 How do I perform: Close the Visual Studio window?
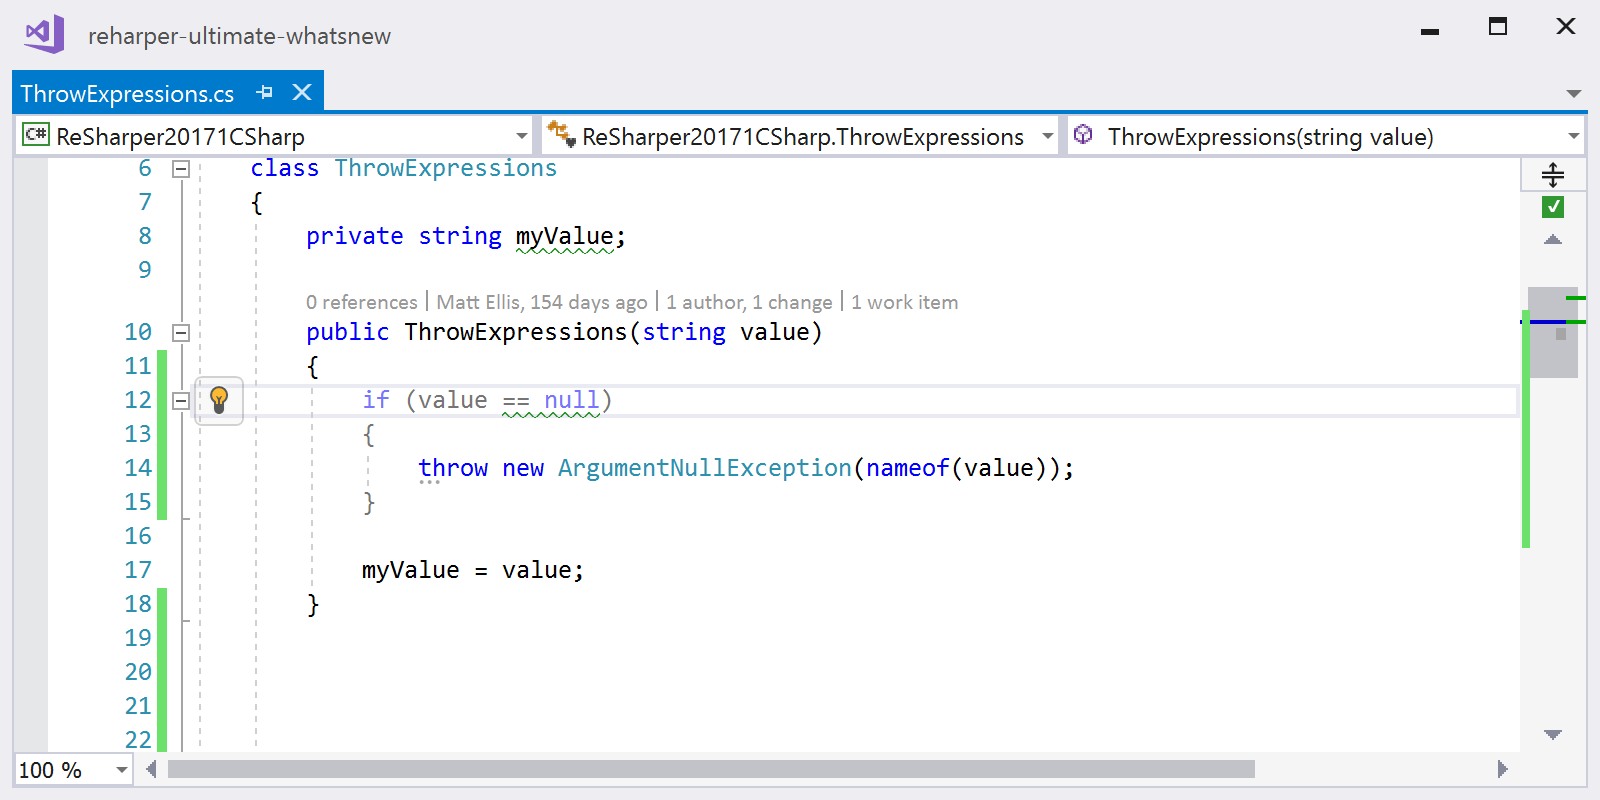[x=1566, y=27]
